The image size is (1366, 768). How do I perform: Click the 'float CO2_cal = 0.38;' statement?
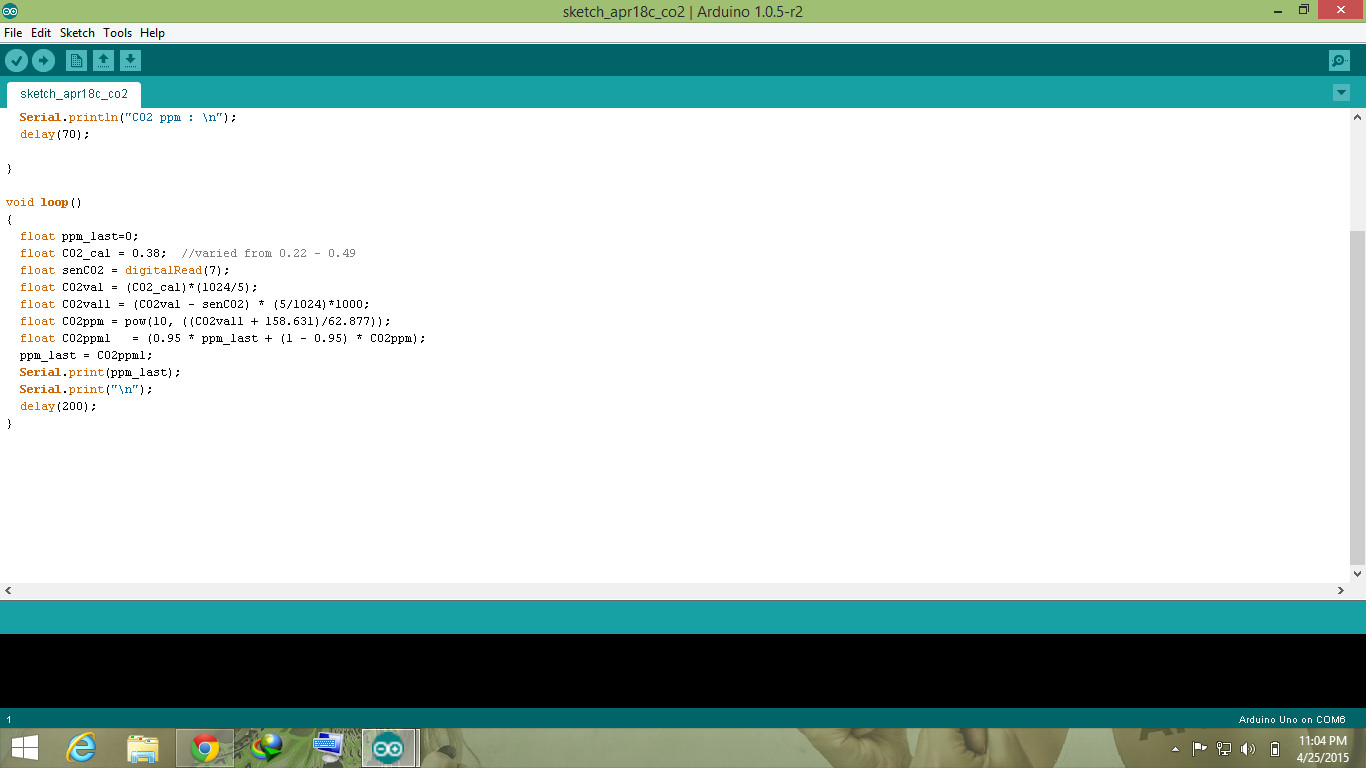click(93, 253)
